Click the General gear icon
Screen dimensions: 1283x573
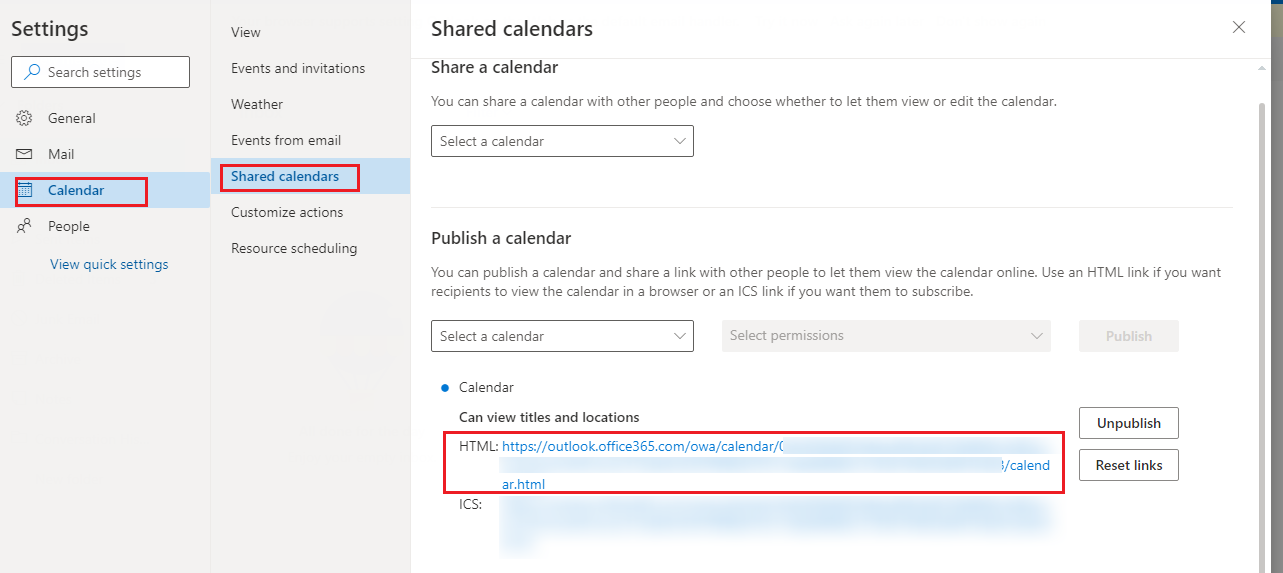[x=25, y=118]
